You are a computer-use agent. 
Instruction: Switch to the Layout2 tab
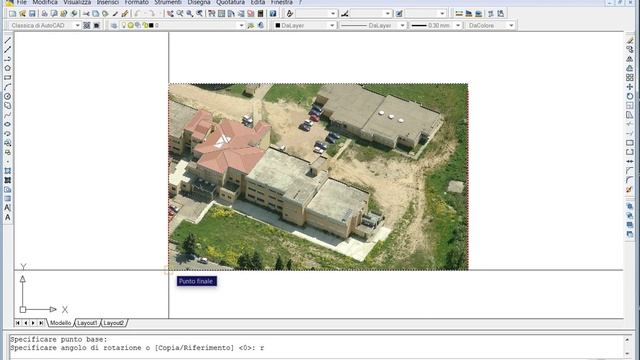(113, 323)
